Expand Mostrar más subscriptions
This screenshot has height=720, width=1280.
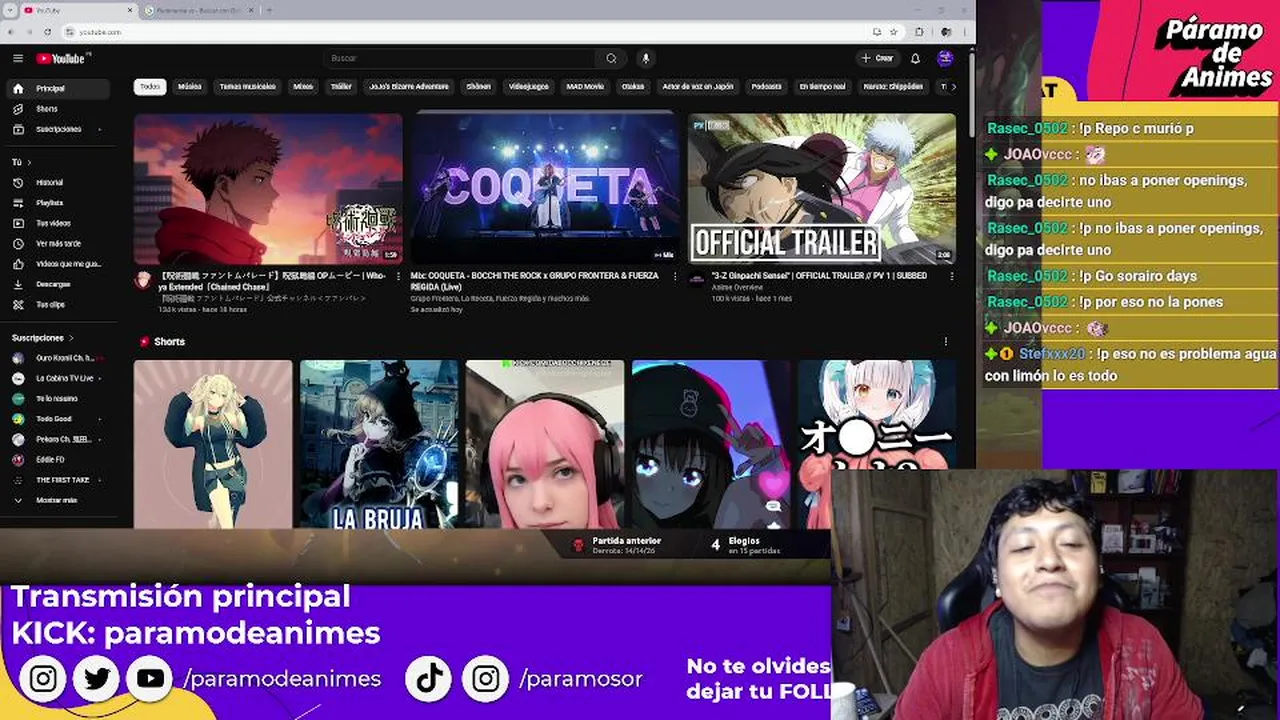coord(56,500)
